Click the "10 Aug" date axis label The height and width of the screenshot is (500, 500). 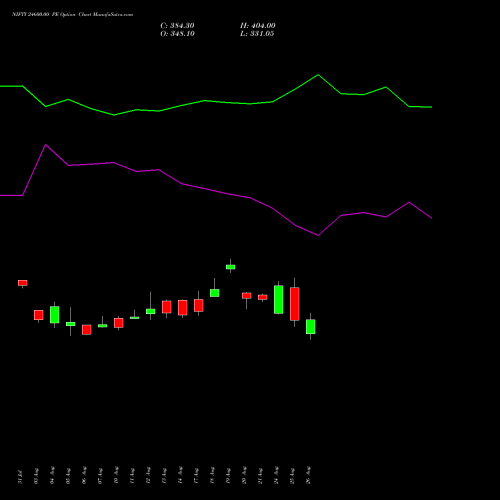click(x=117, y=476)
